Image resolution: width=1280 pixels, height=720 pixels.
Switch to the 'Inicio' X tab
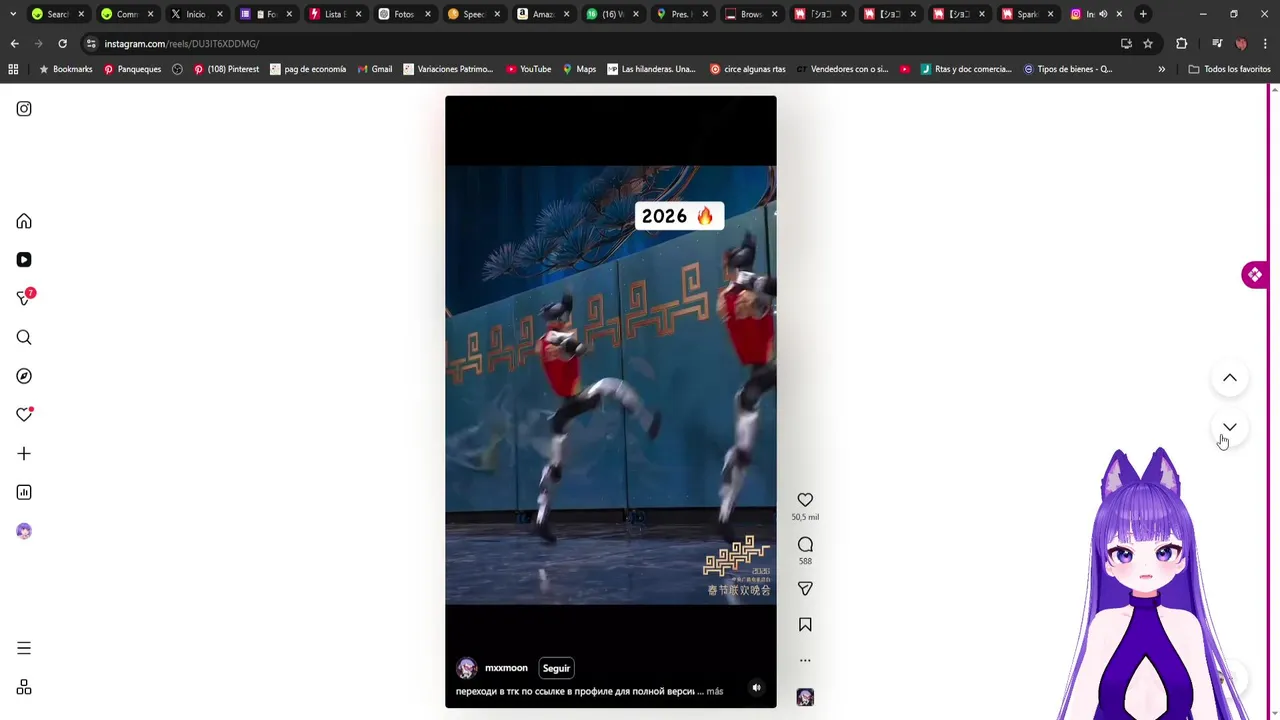pyautogui.click(x=196, y=14)
